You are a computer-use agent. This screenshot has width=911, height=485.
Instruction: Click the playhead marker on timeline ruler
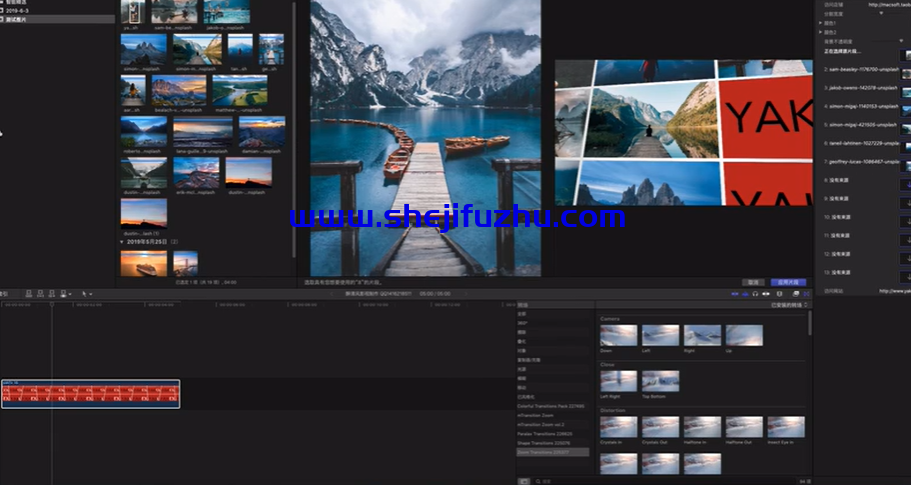52,304
